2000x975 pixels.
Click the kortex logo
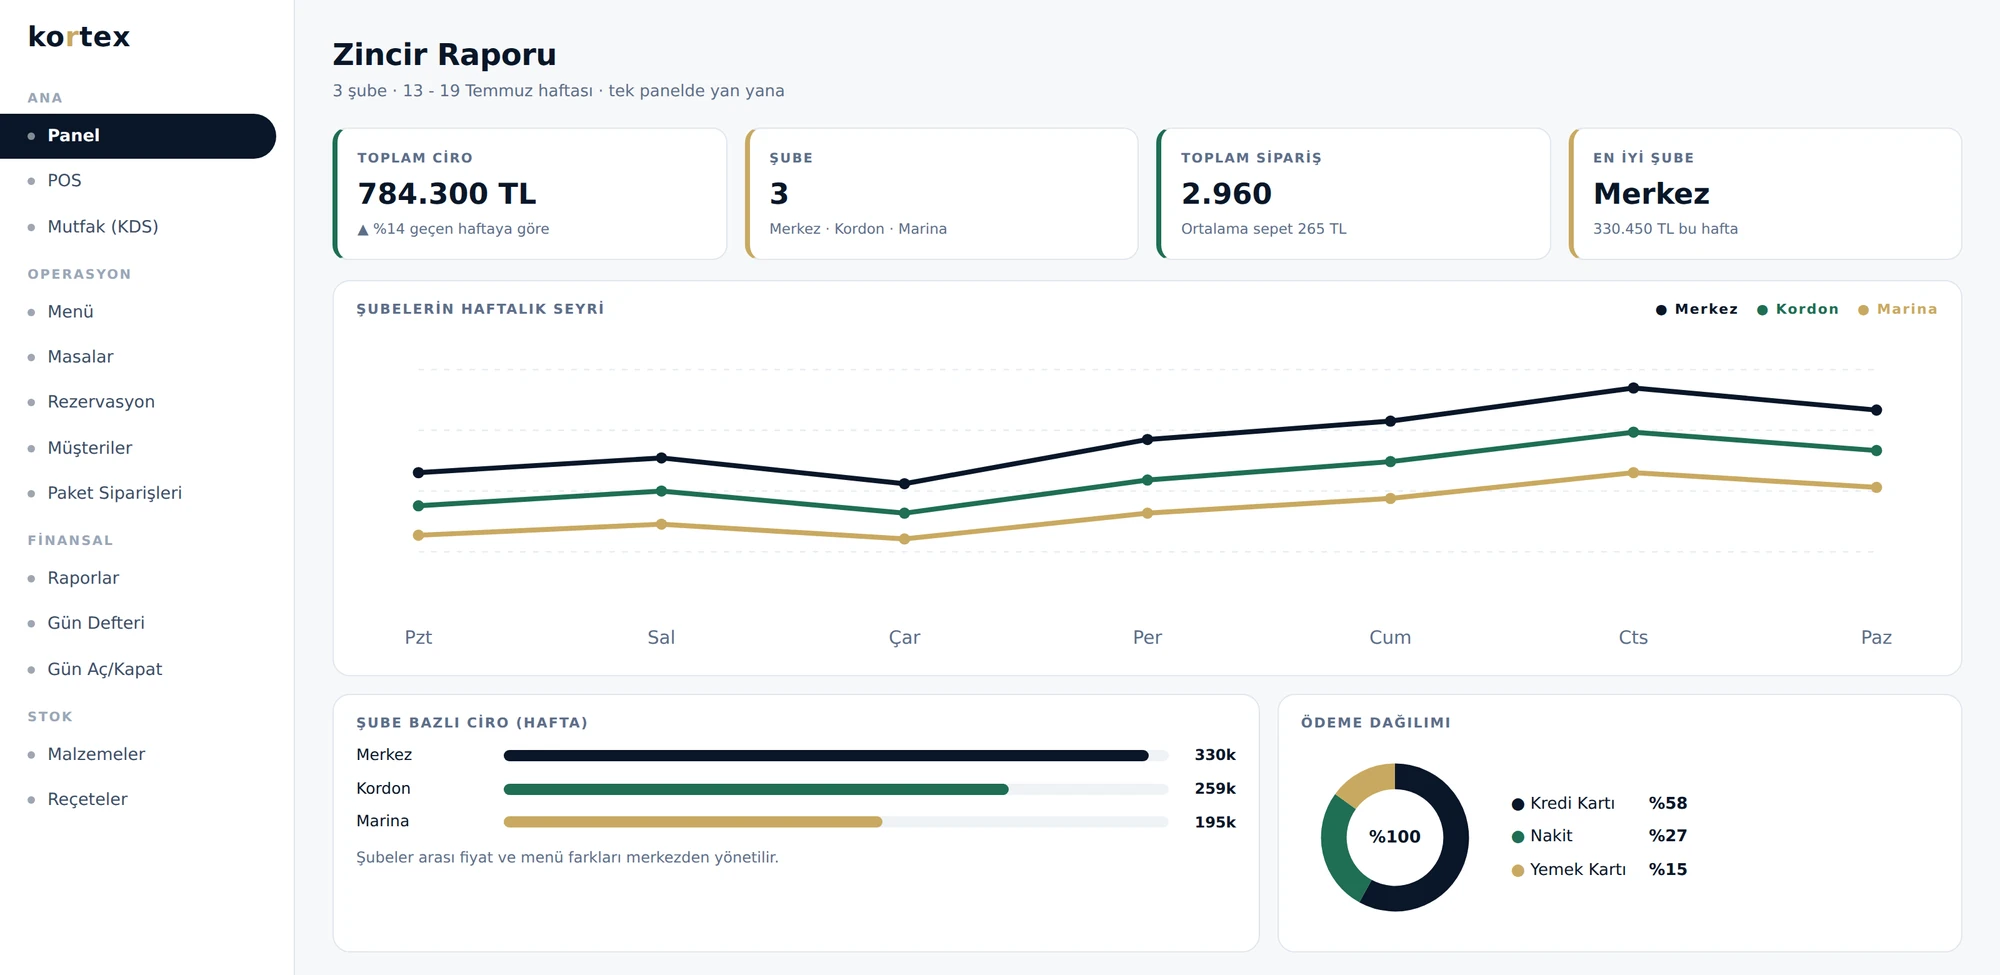tap(79, 37)
